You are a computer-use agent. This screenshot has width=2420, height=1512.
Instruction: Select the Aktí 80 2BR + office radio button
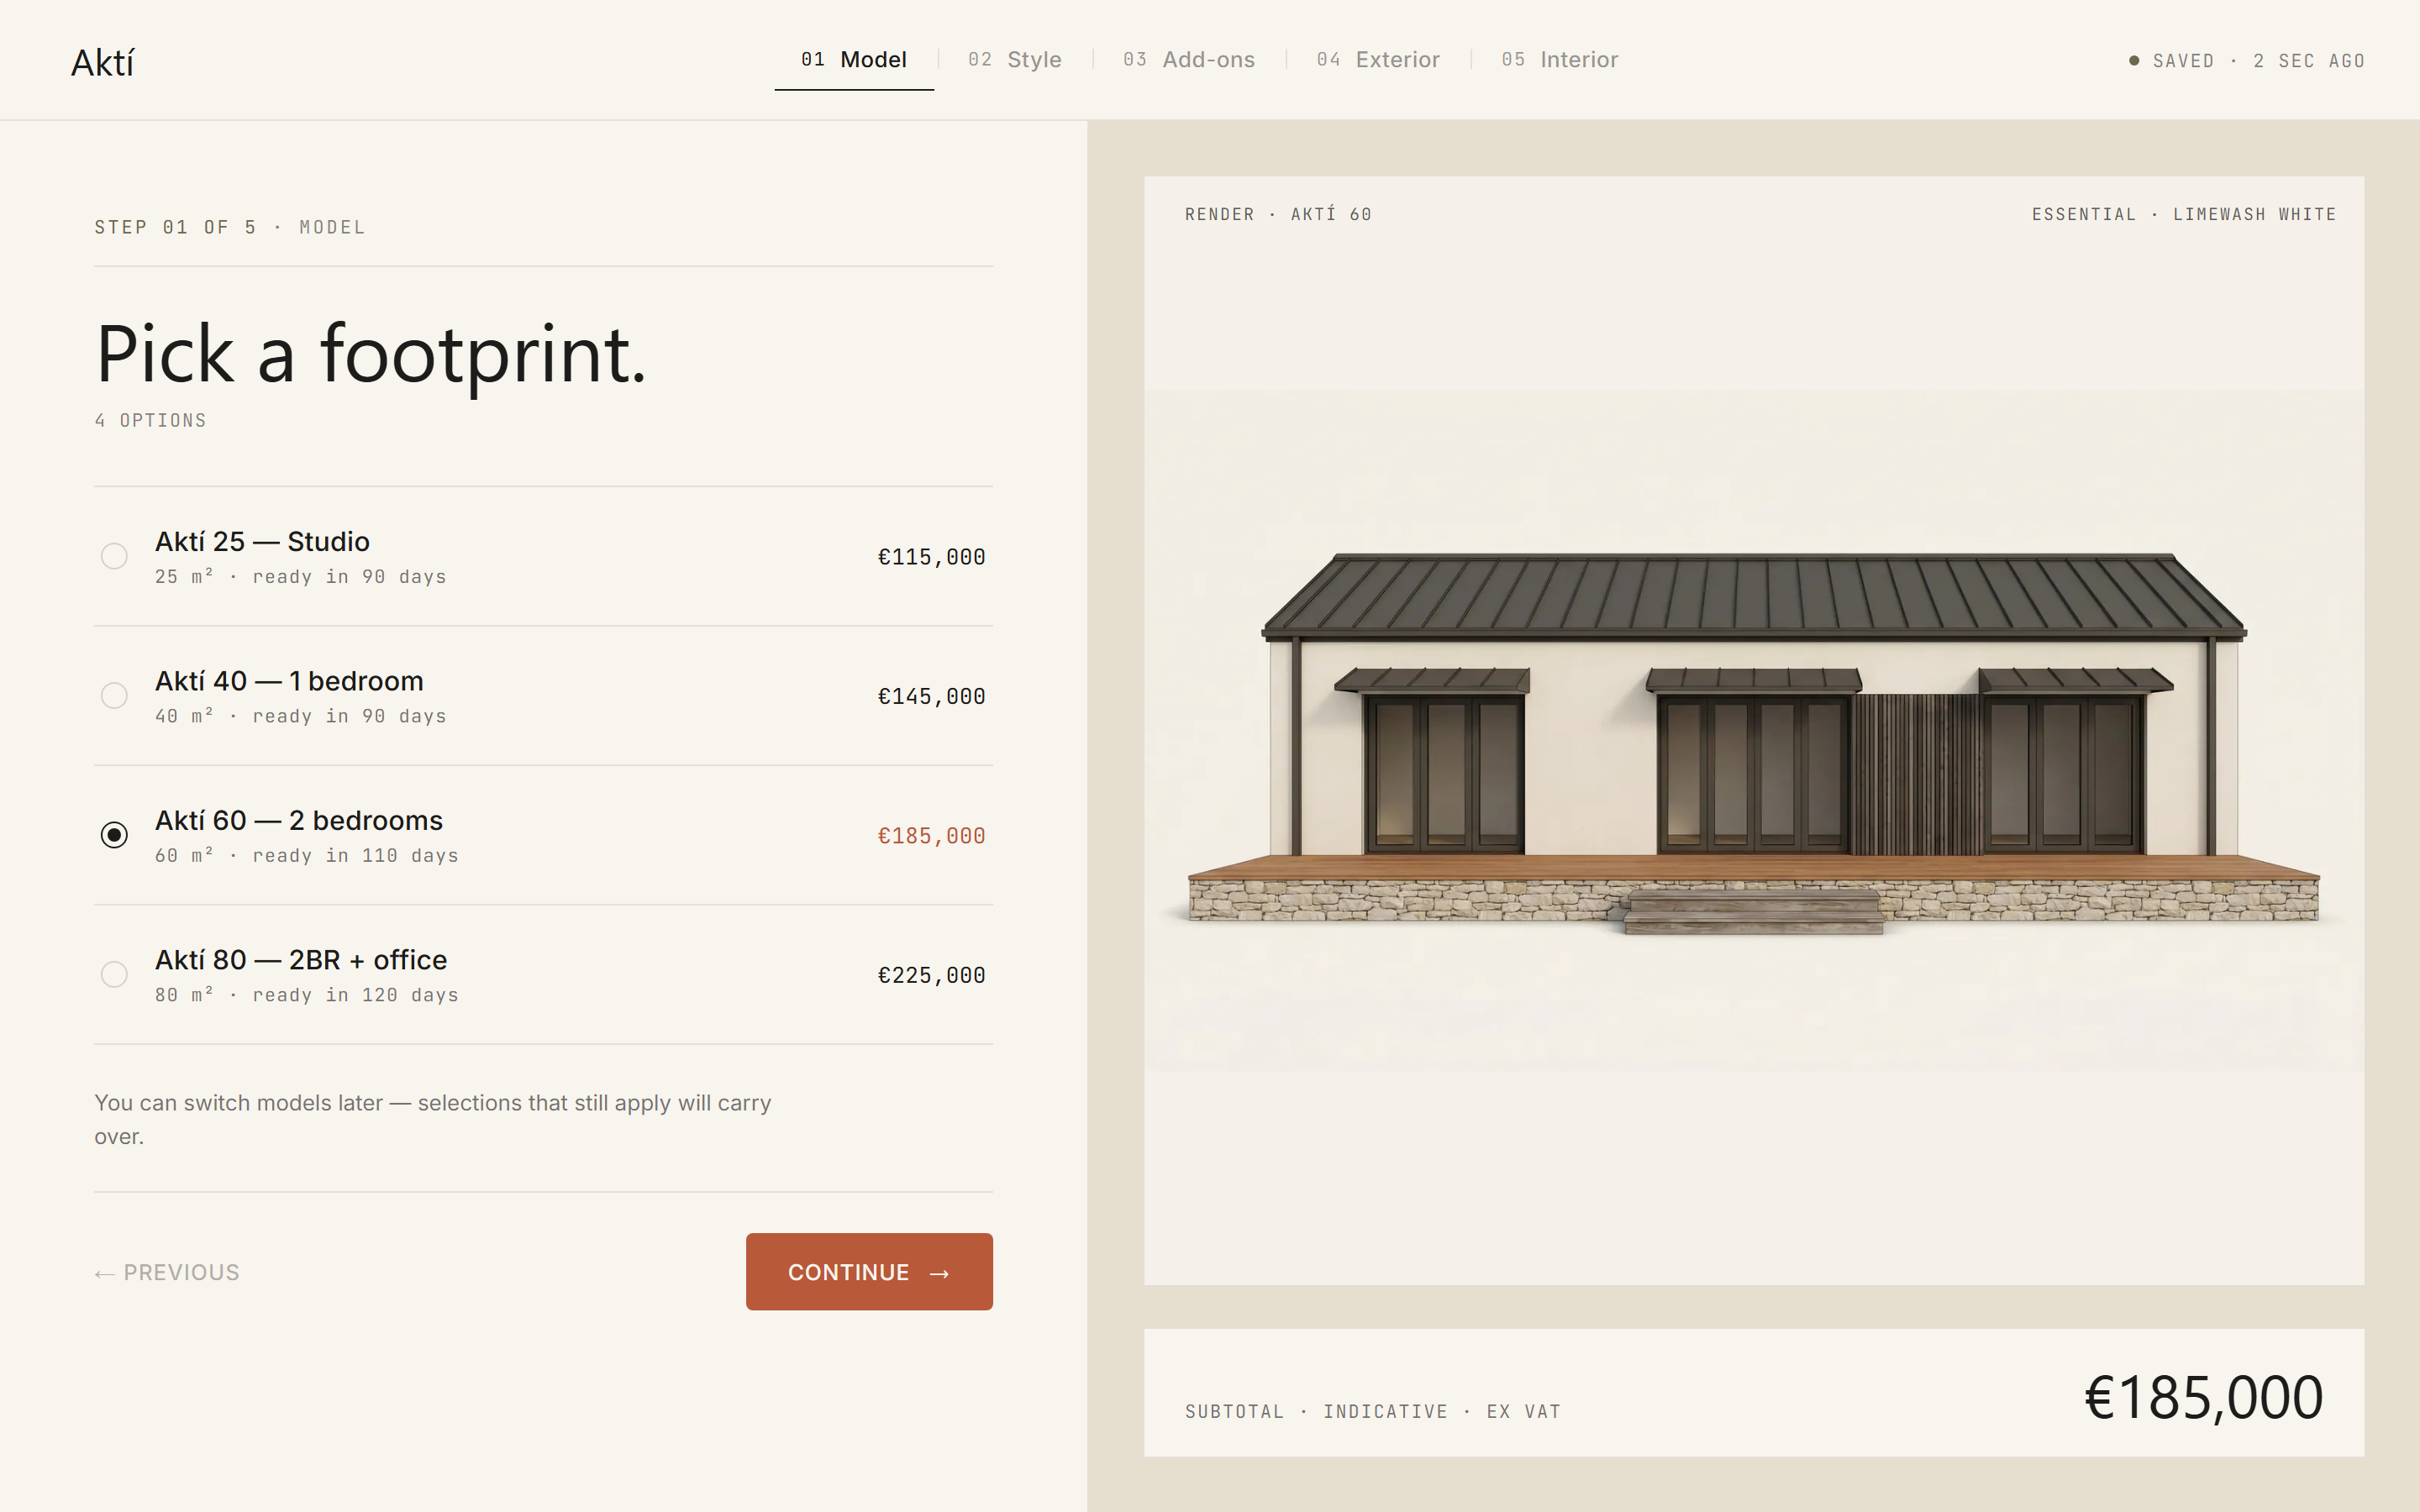114,974
